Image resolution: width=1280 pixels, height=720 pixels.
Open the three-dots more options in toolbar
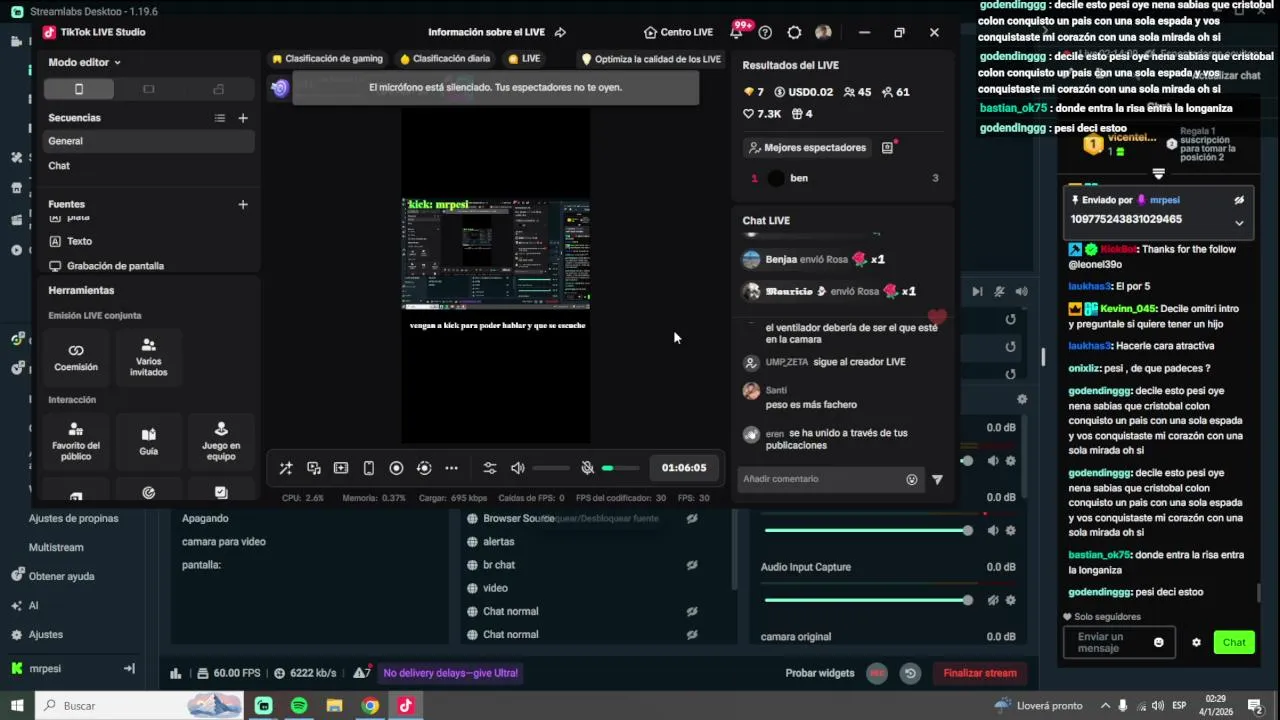coord(451,468)
